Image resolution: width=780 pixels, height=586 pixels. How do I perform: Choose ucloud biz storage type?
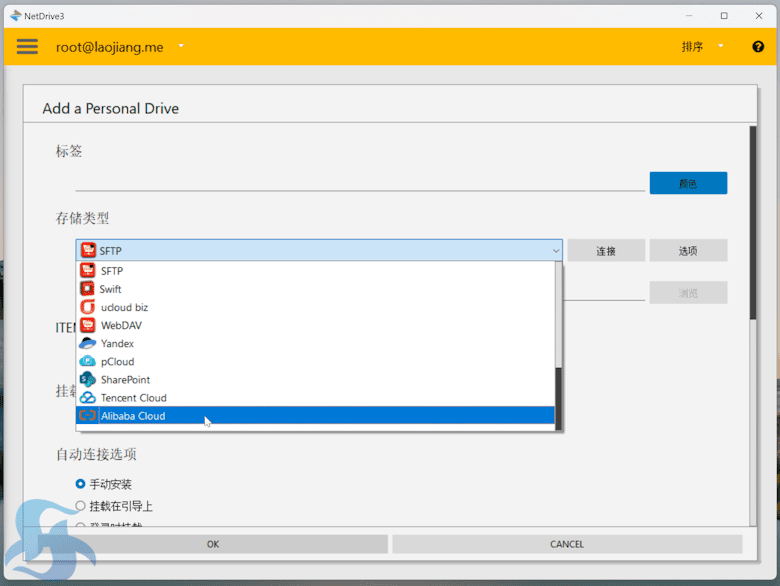click(315, 307)
